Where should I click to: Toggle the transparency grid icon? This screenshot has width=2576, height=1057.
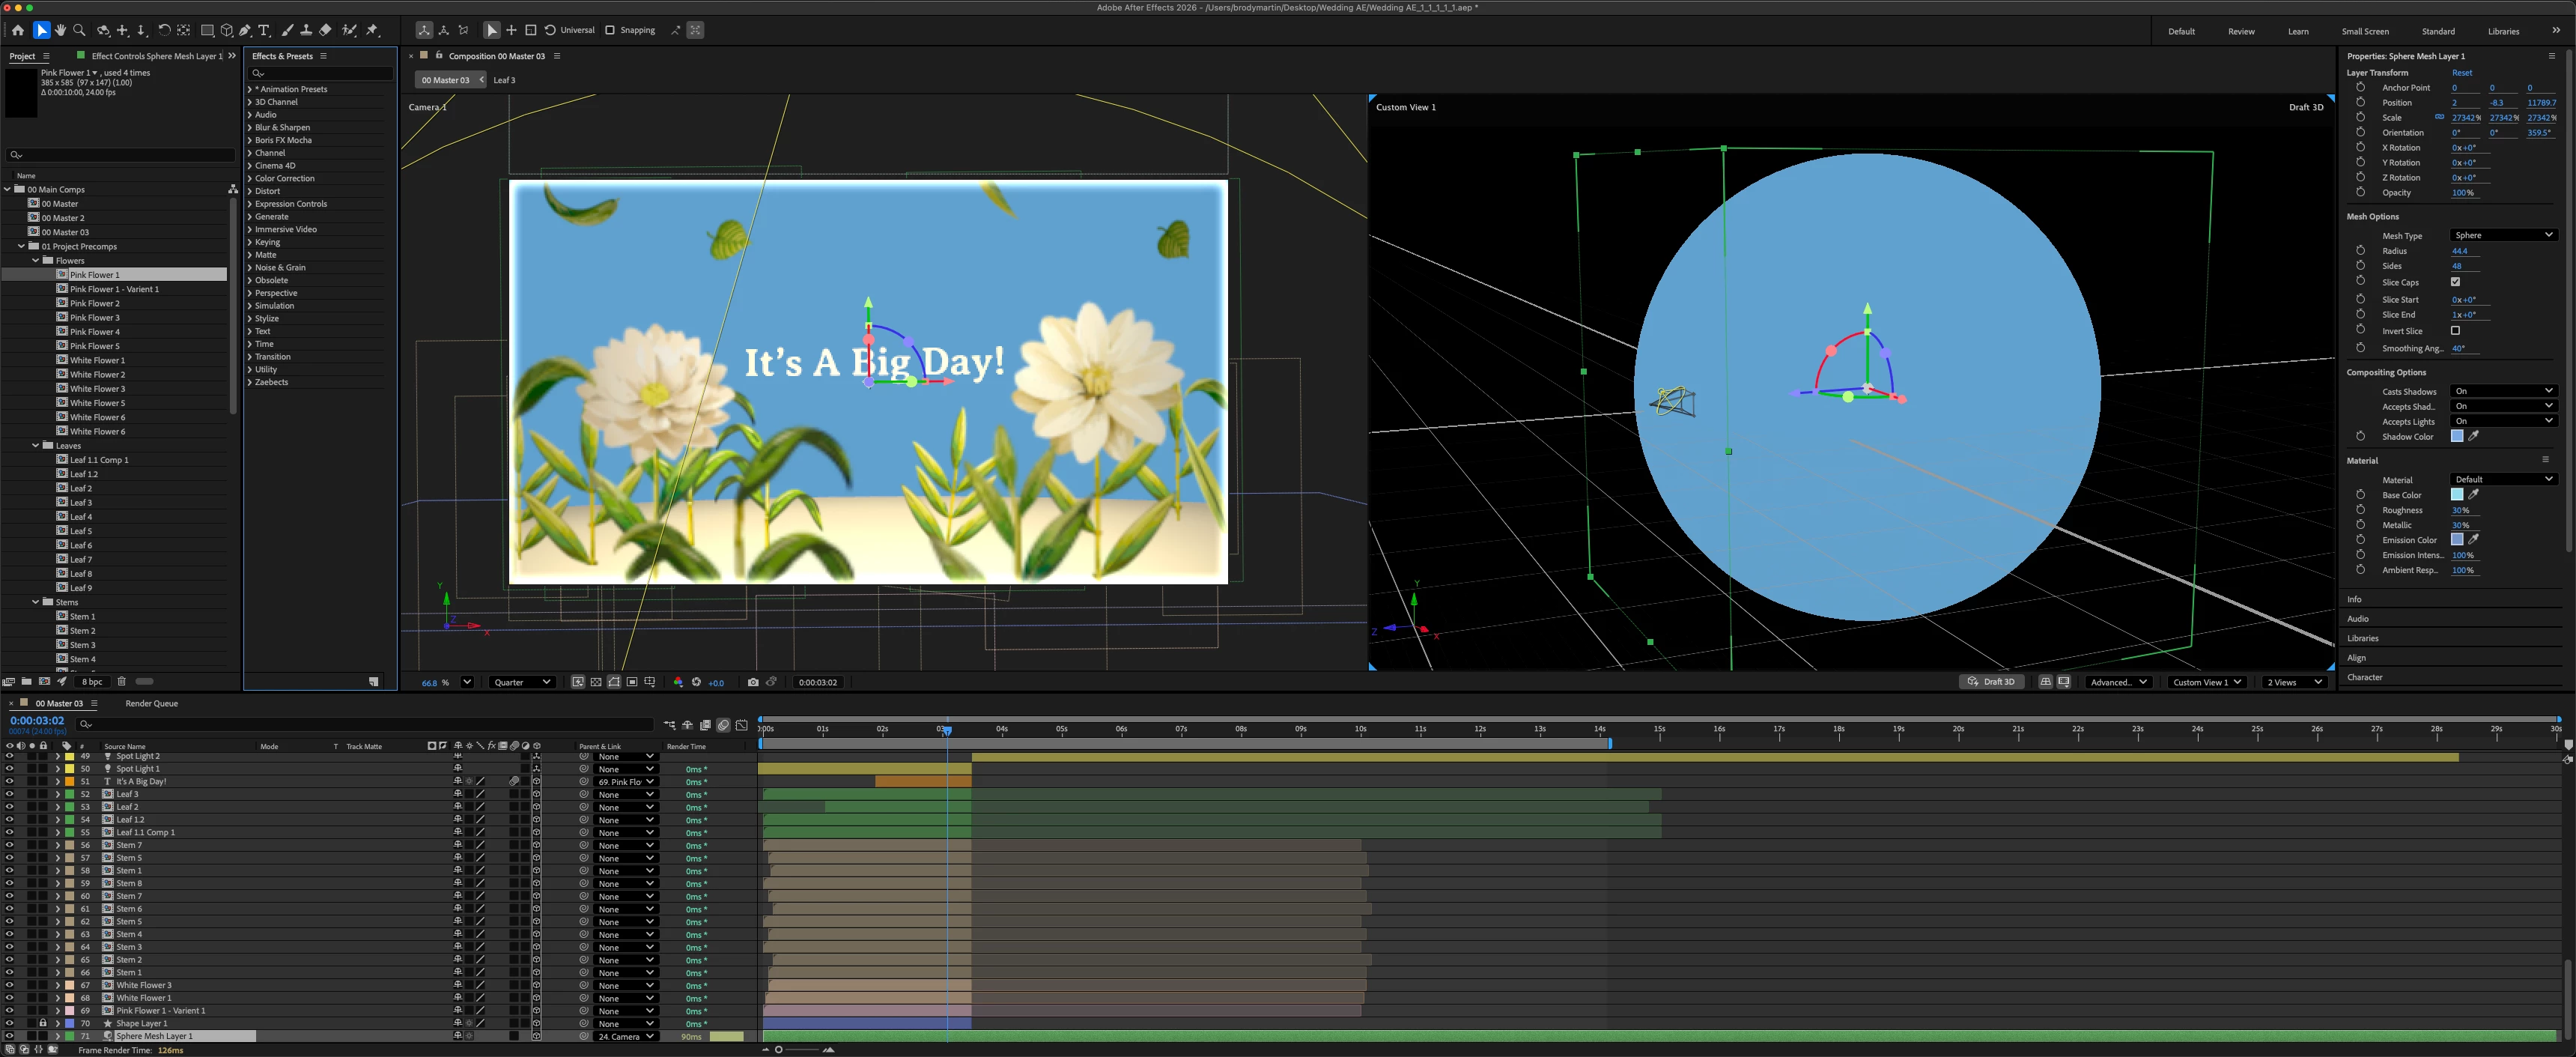coord(596,682)
